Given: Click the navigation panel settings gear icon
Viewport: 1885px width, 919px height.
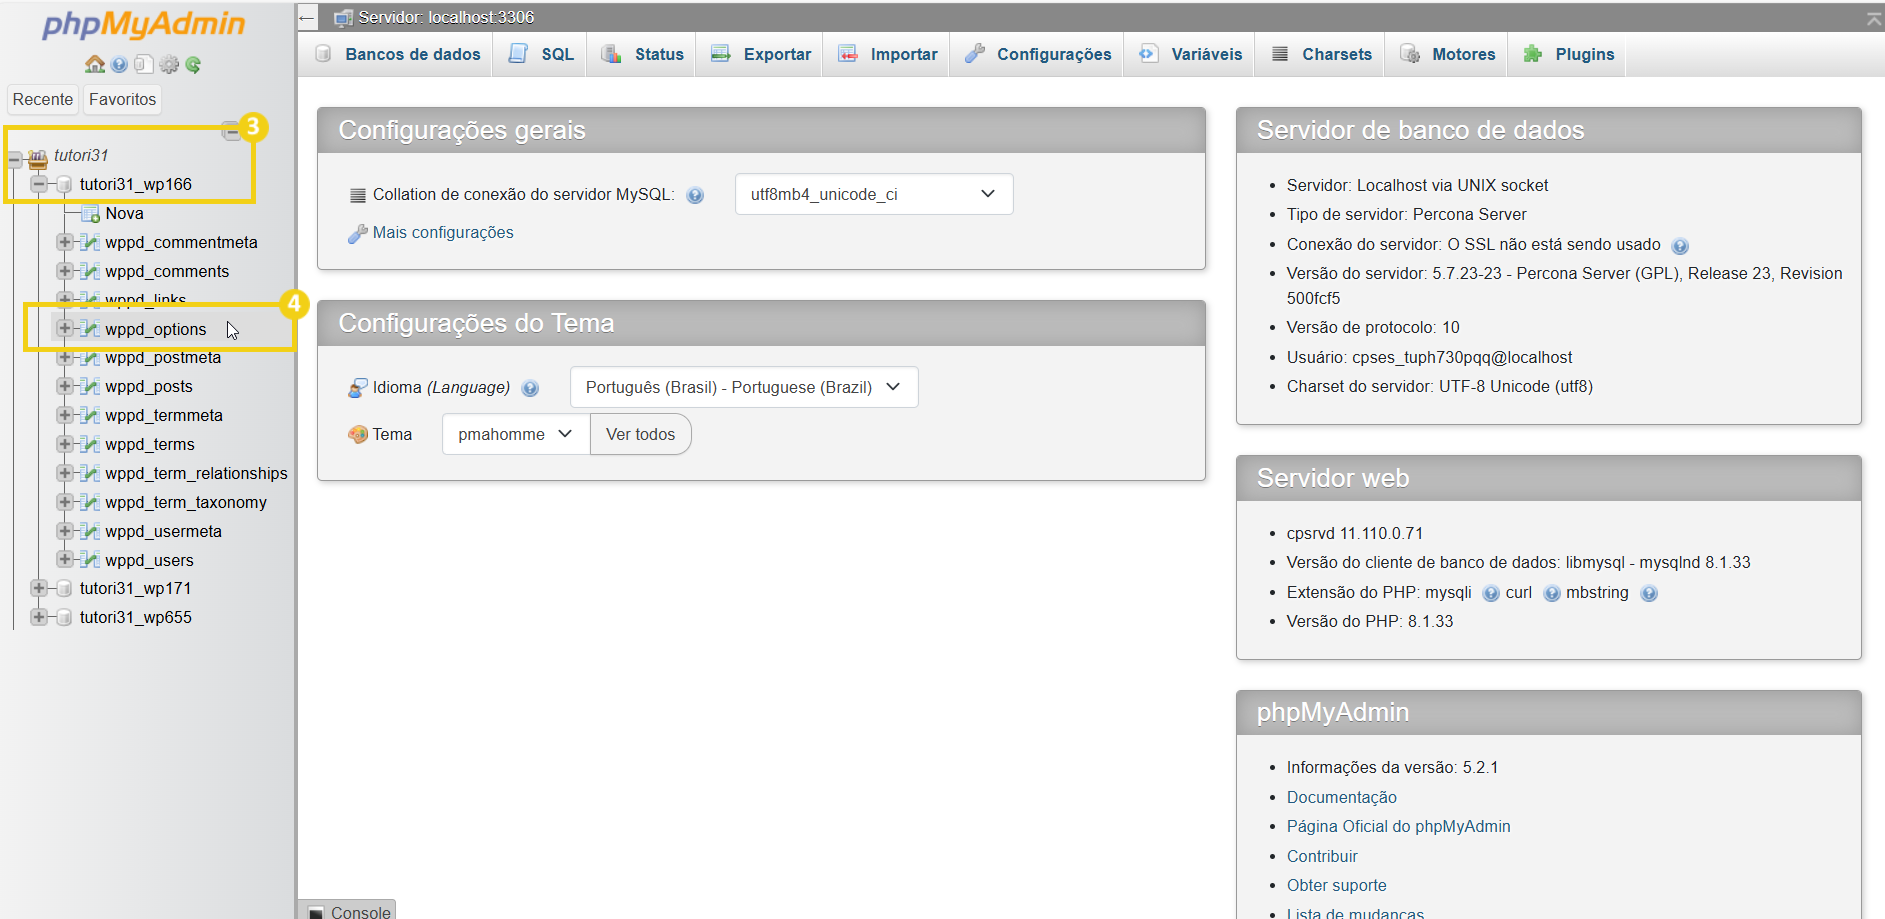Looking at the screenshot, I should [x=169, y=65].
